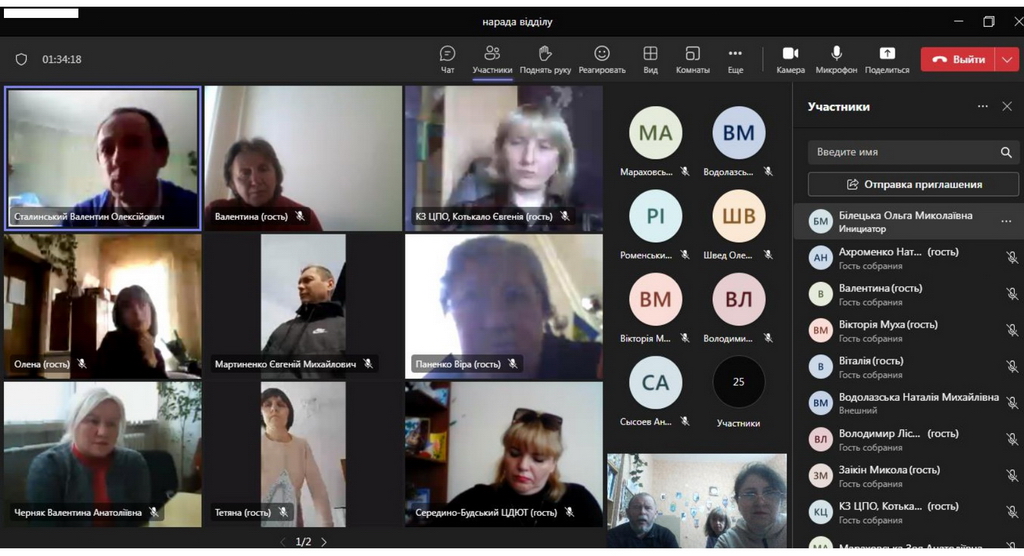Click Поднять руку raise hand icon
Image resolution: width=1024 pixels, height=556 pixels.
545,59
